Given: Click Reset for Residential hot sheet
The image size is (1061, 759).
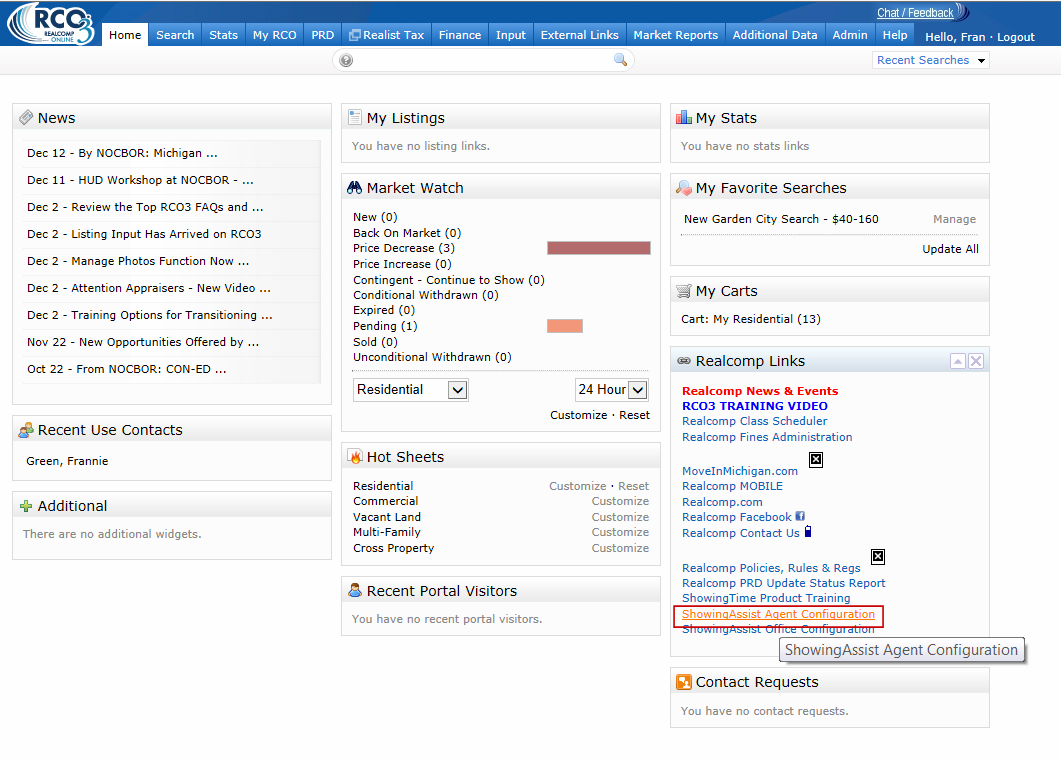Looking at the screenshot, I should click(633, 486).
